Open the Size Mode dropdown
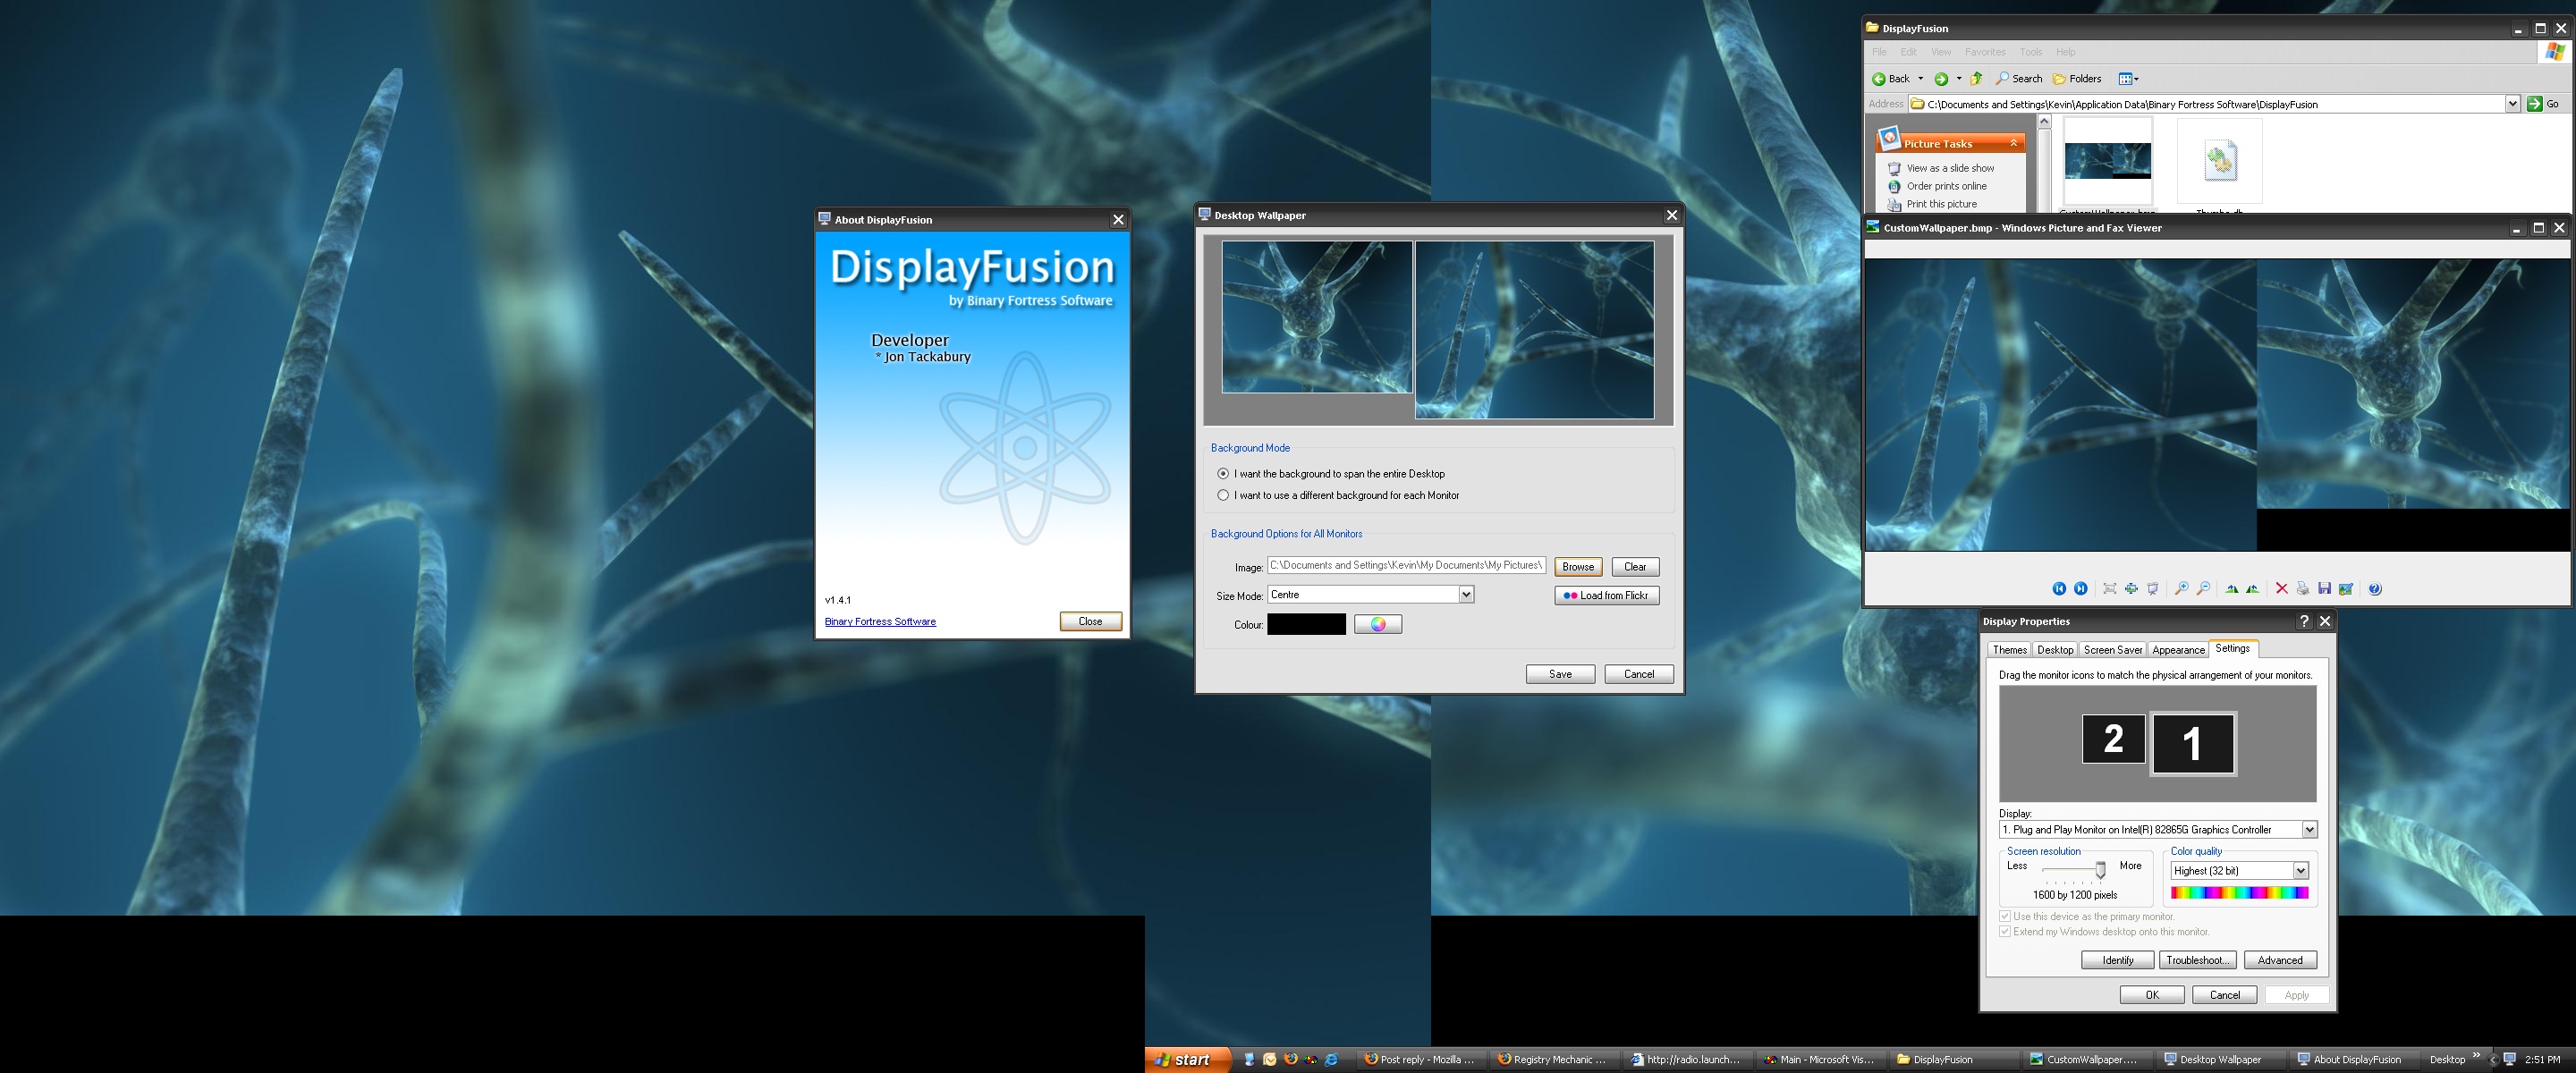 click(x=1466, y=595)
